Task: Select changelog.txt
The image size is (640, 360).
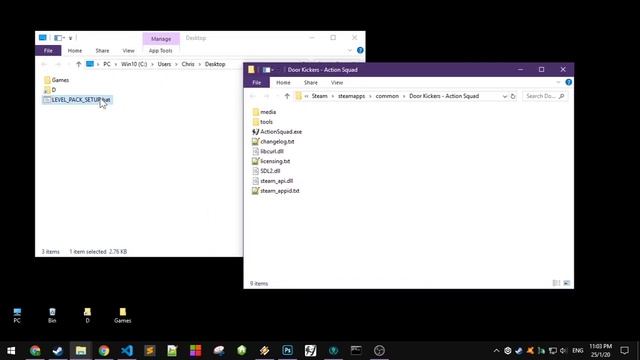Action: [x=273, y=142]
